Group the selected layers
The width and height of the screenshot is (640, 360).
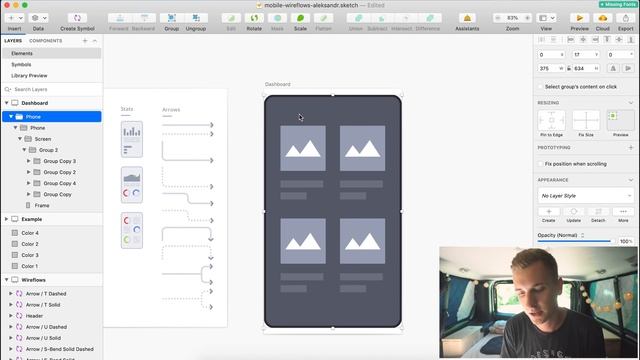tap(171, 18)
